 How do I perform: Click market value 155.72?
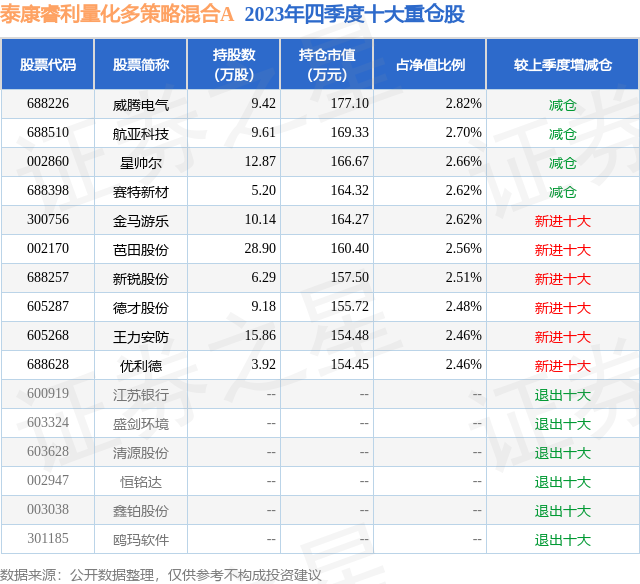point(350,306)
